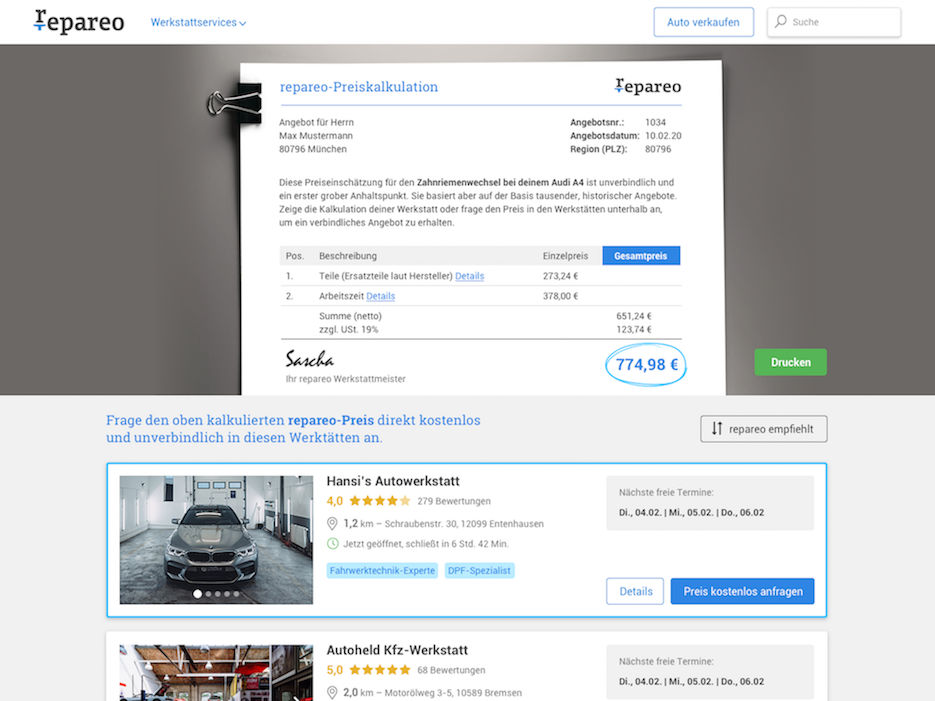Click the DPF-Spezialist tag

tap(479, 570)
